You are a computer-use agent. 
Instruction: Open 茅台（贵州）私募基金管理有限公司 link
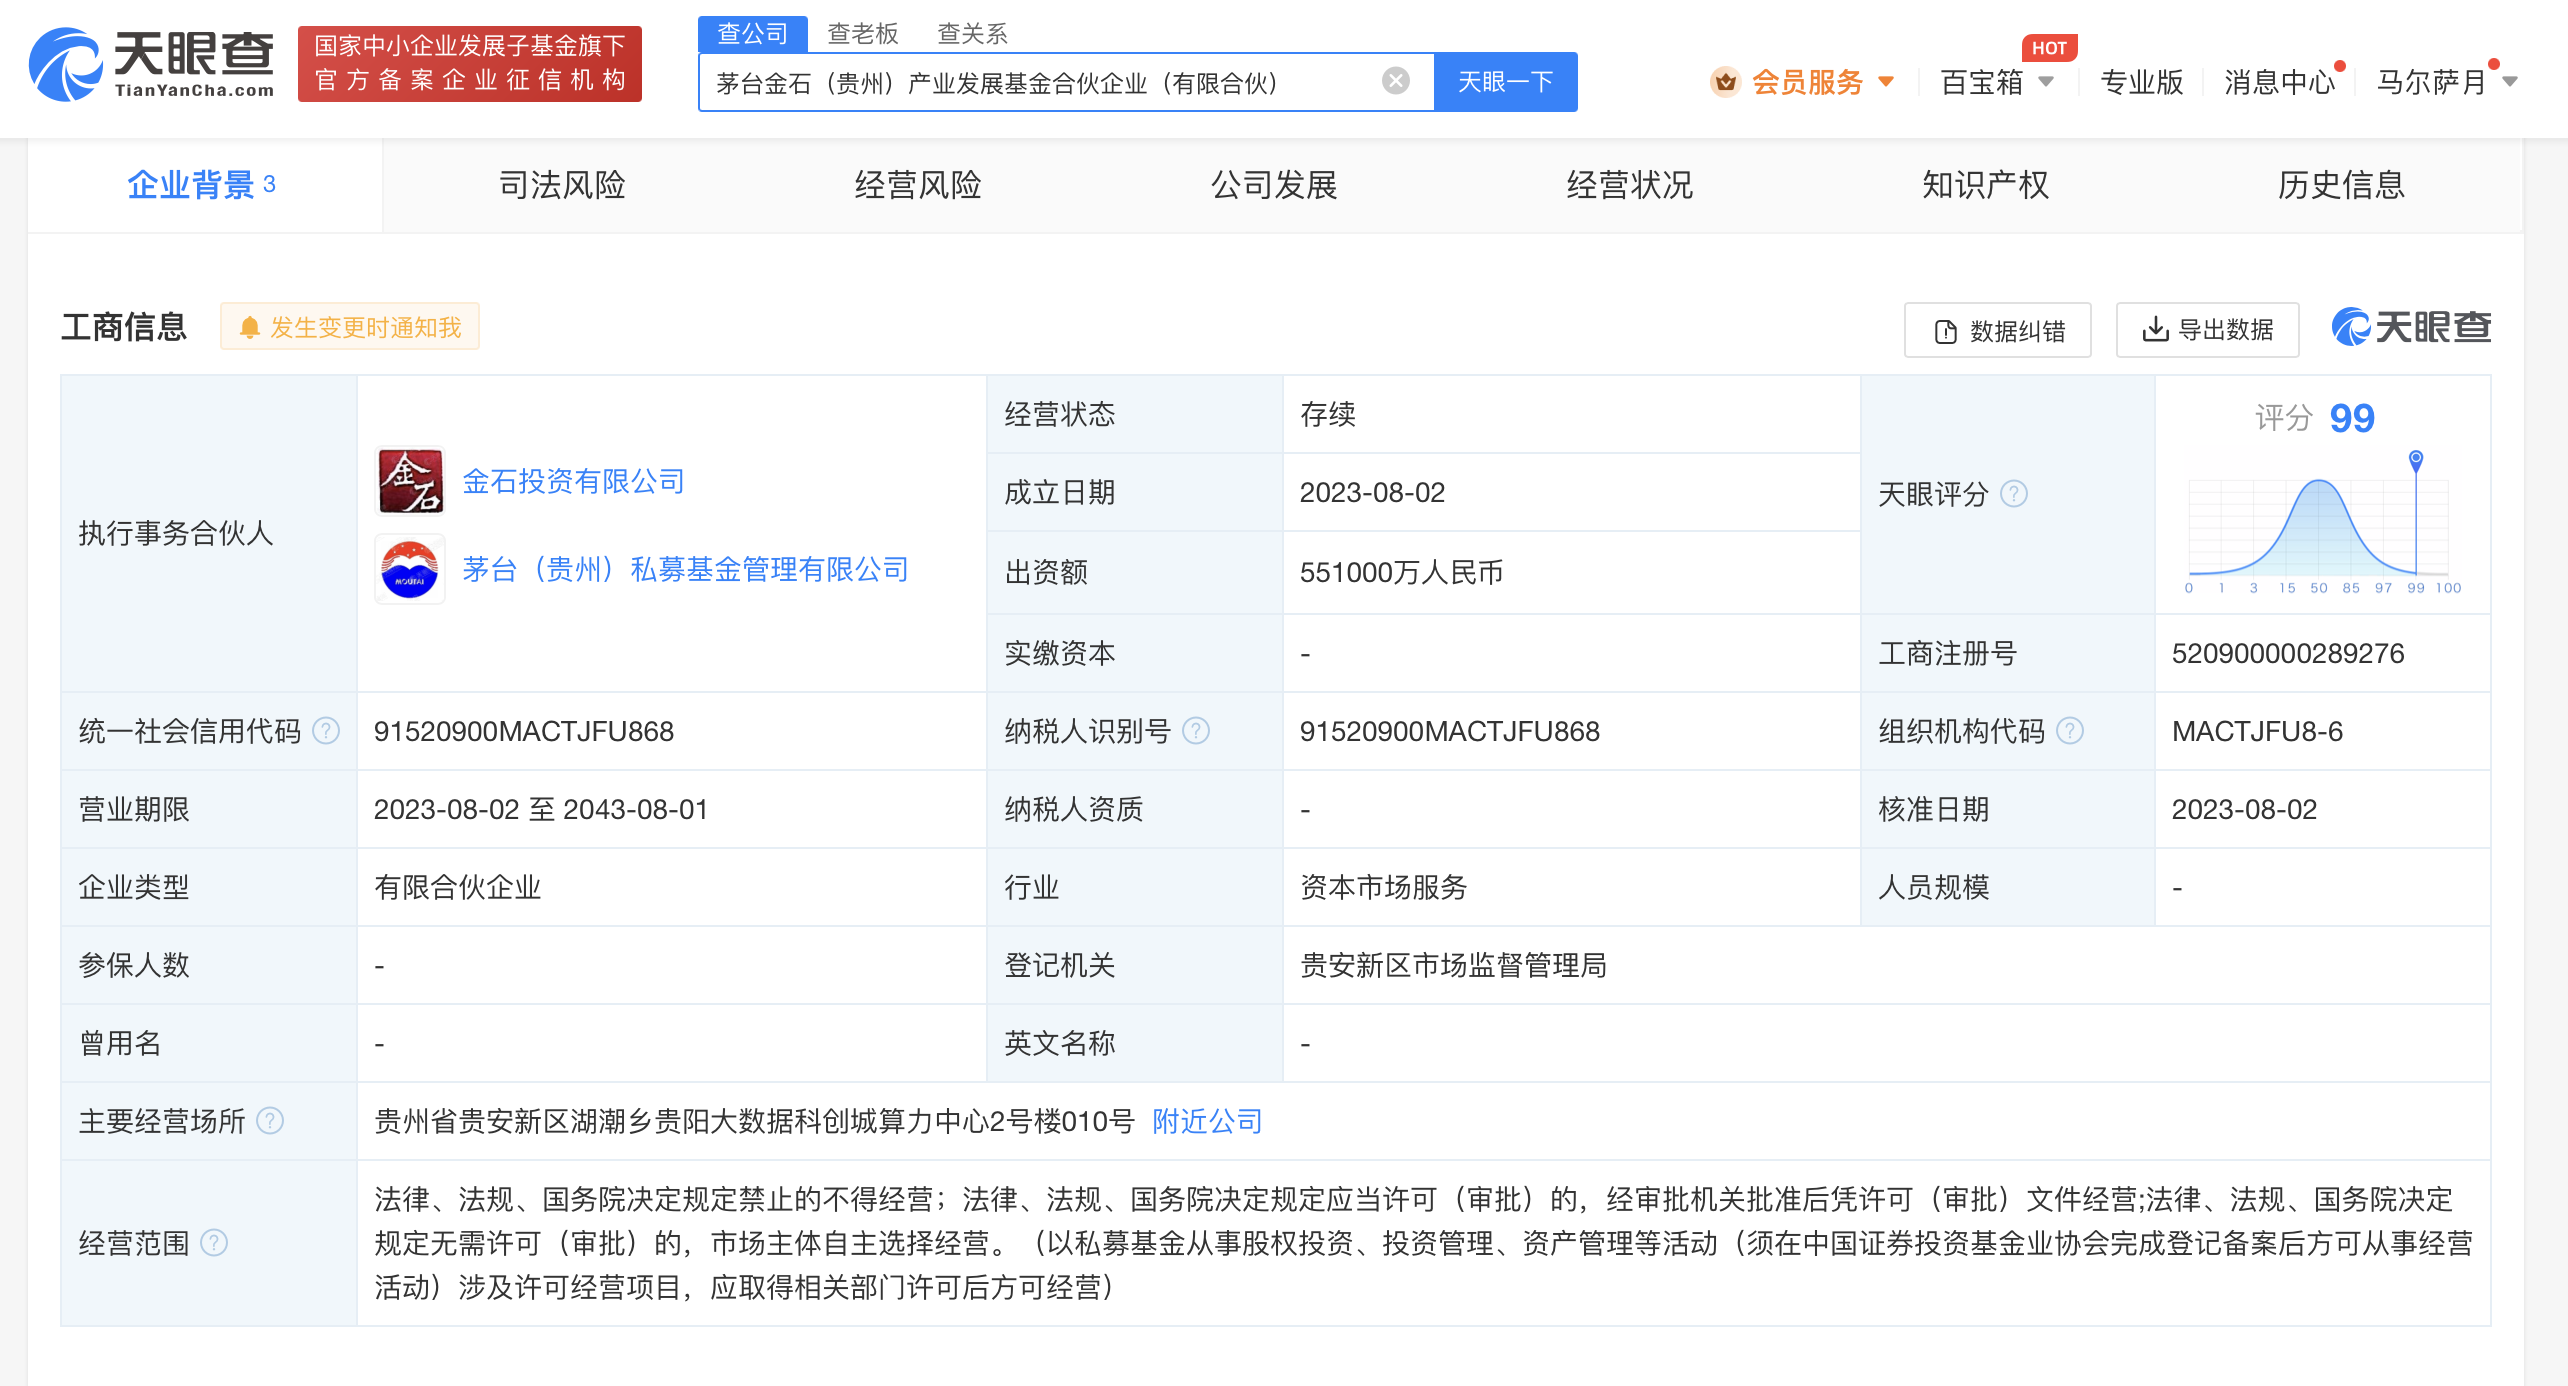click(685, 569)
